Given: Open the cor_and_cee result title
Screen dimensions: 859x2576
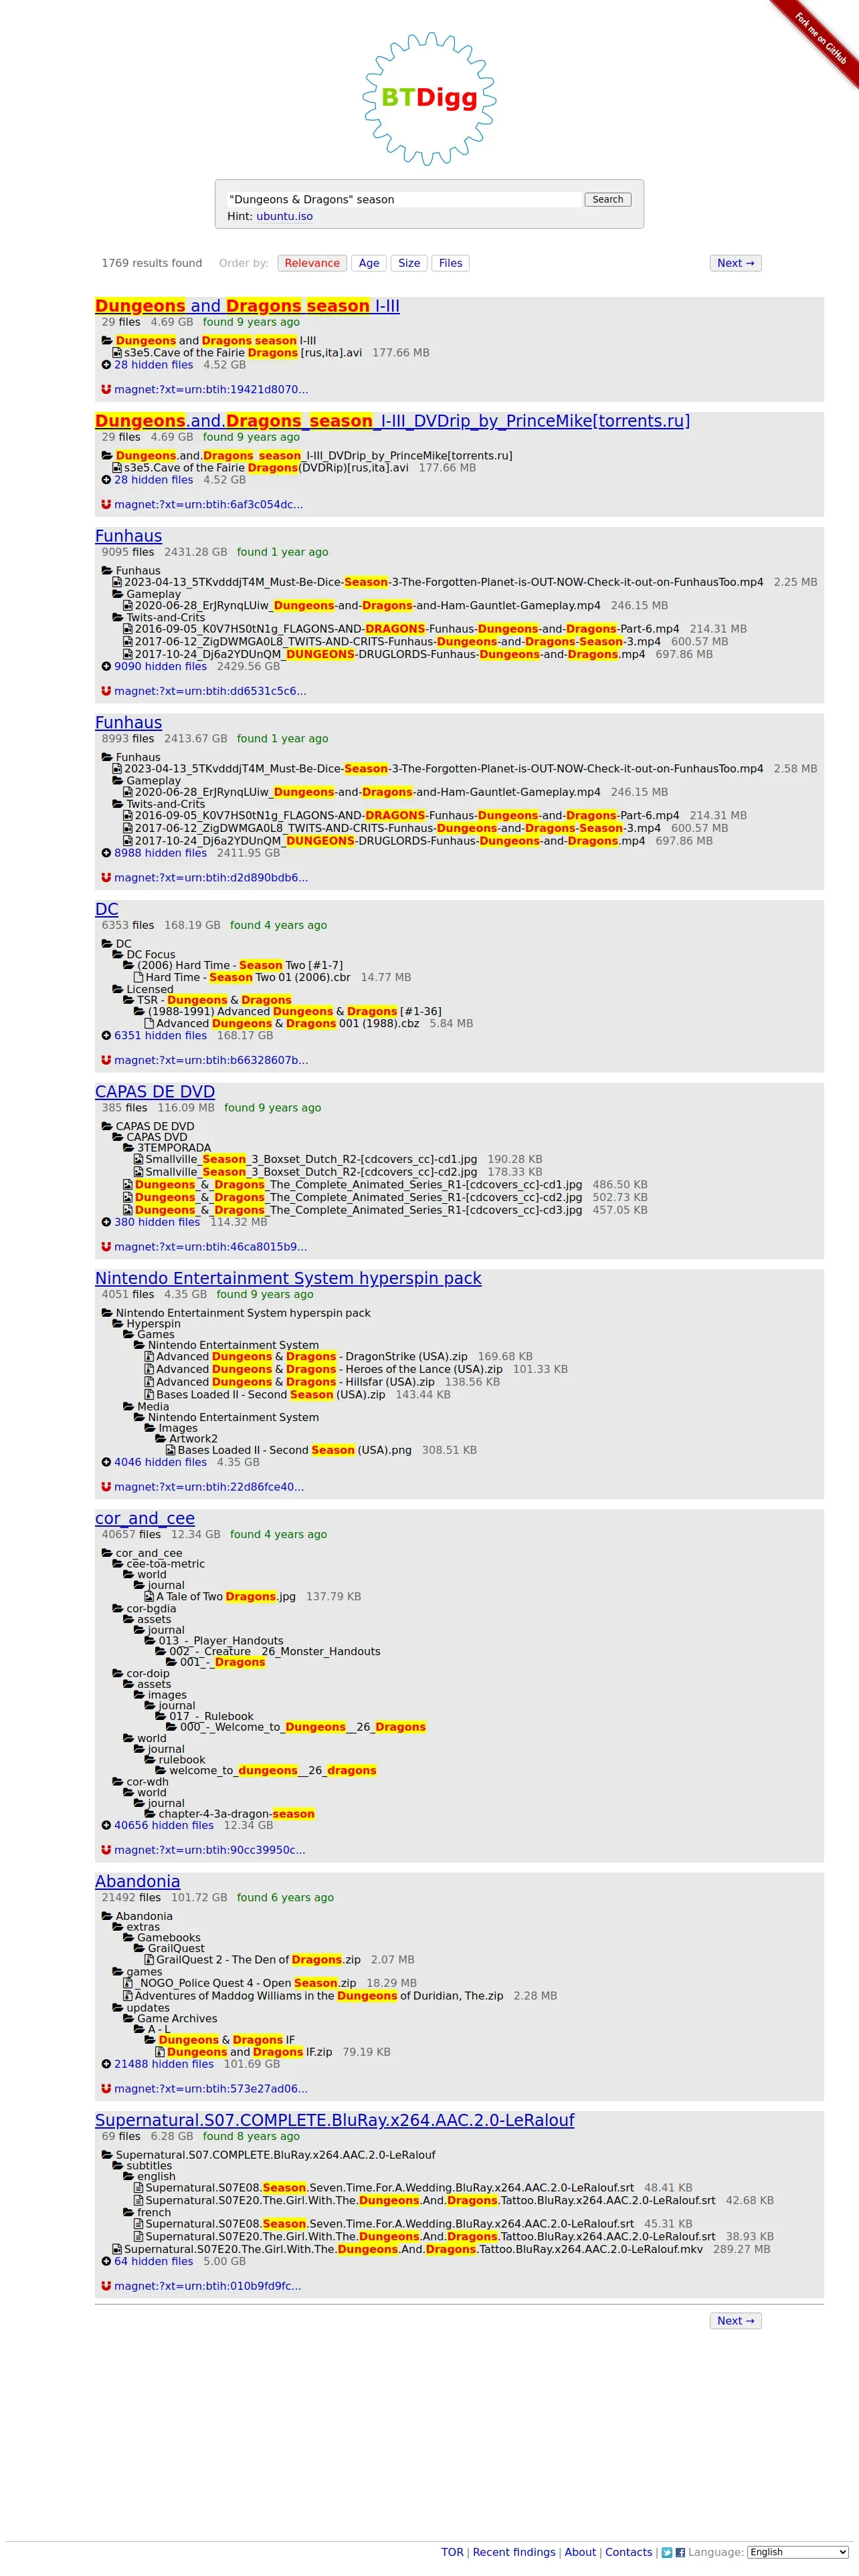Looking at the screenshot, I should [x=145, y=1518].
